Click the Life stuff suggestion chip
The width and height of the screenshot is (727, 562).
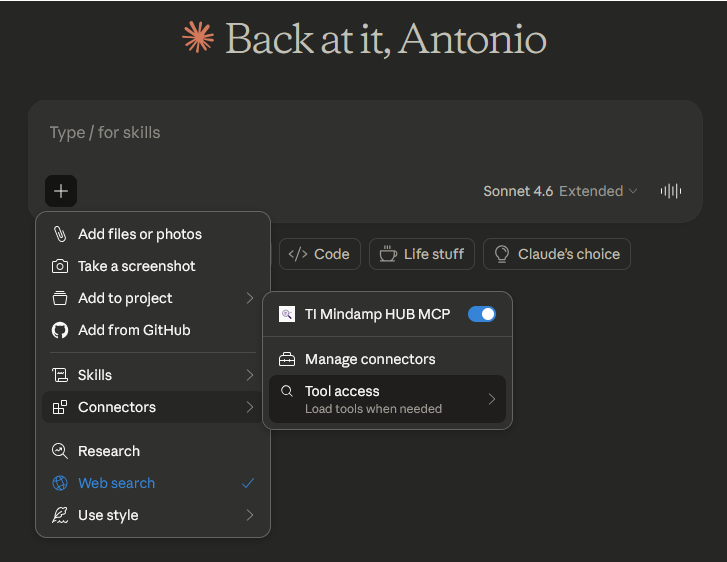click(x=421, y=254)
